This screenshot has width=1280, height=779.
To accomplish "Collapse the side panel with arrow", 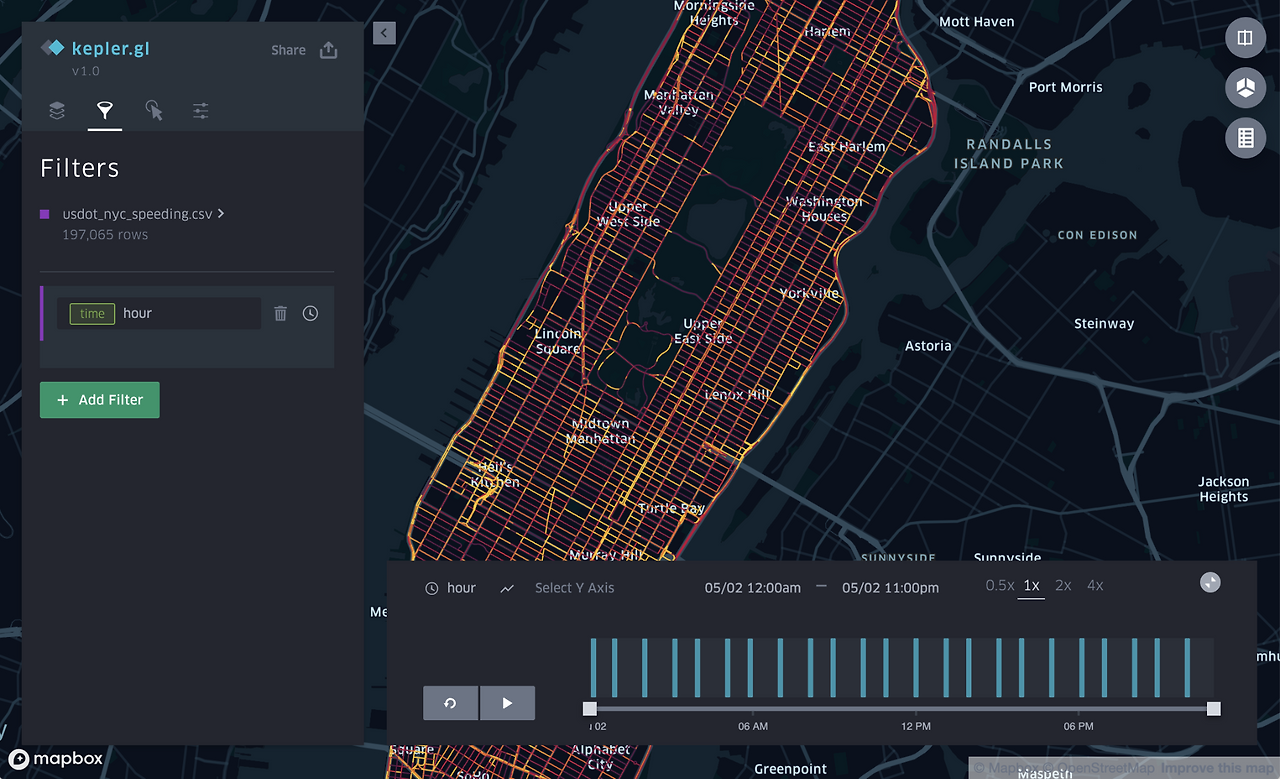I will (384, 33).
